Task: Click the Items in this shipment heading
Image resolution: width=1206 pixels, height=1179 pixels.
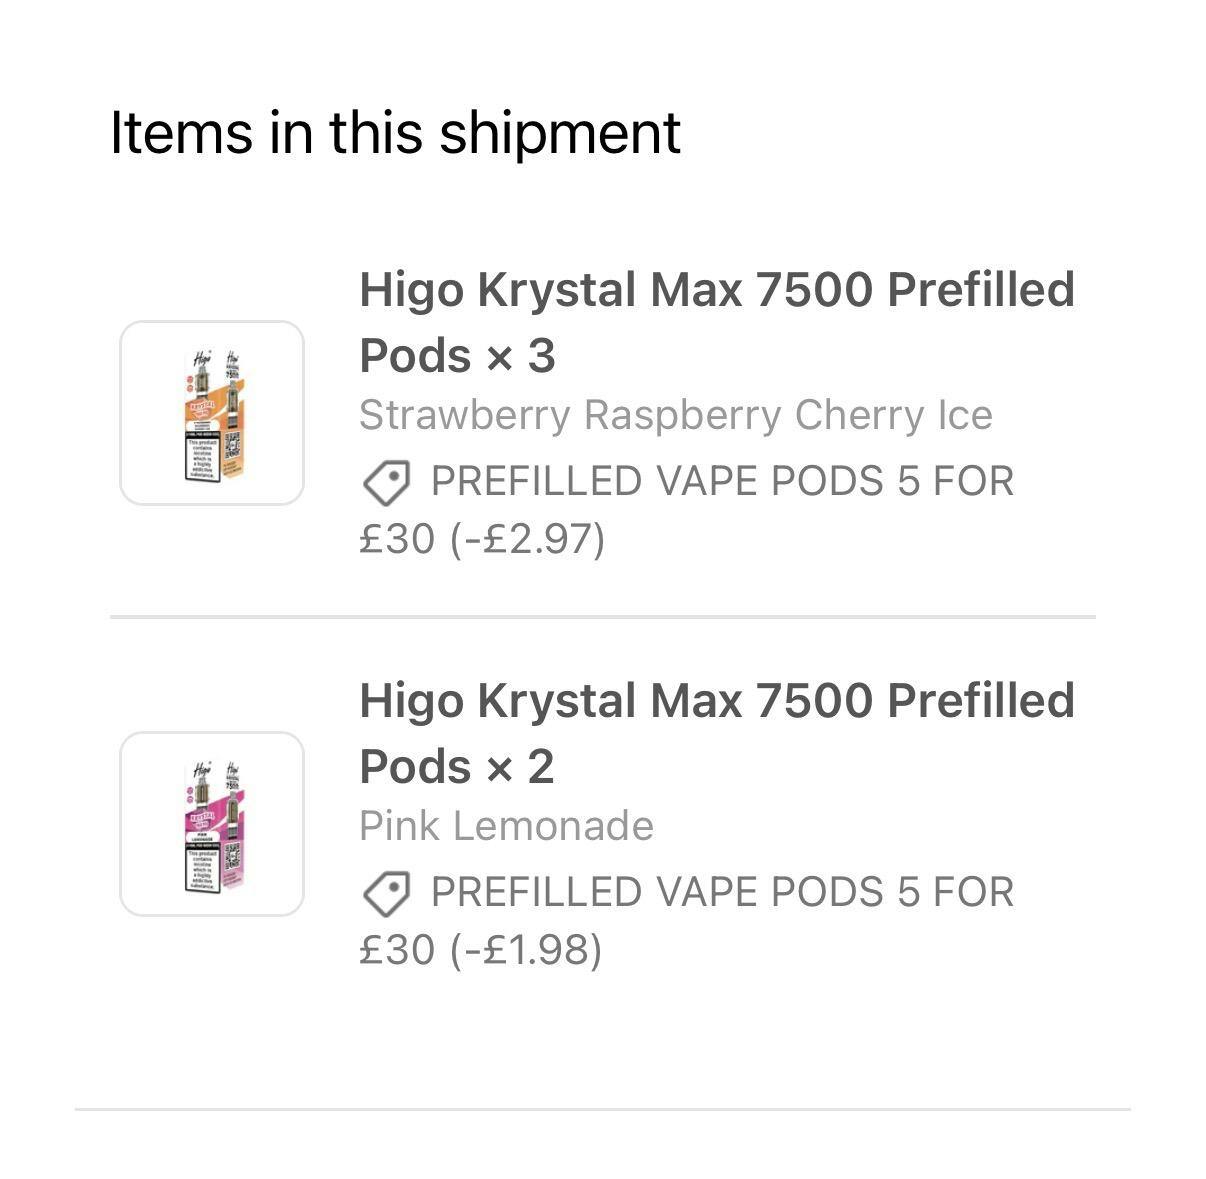Action: (395, 132)
